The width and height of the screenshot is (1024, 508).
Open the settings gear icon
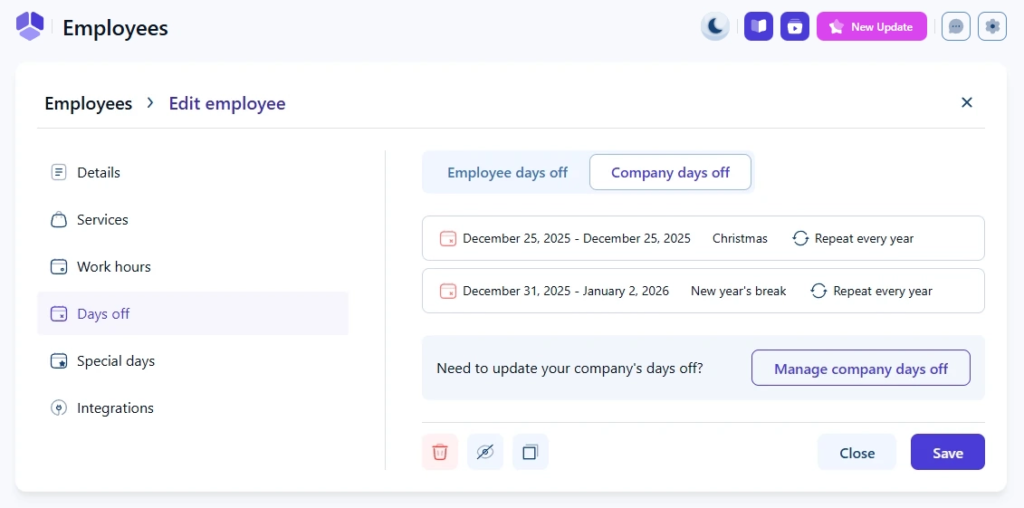992,27
